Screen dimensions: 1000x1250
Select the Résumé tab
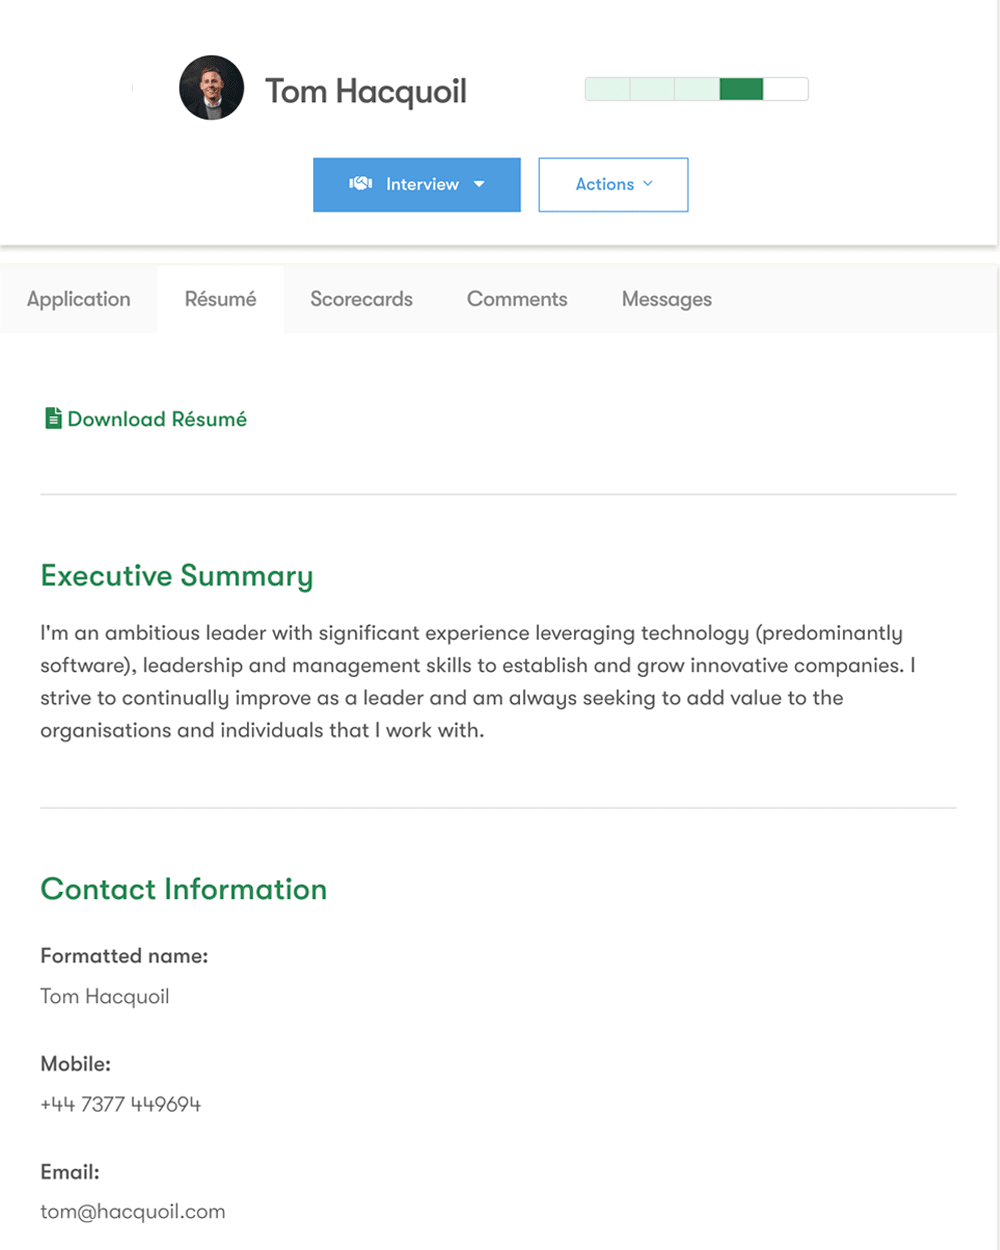pos(220,299)
